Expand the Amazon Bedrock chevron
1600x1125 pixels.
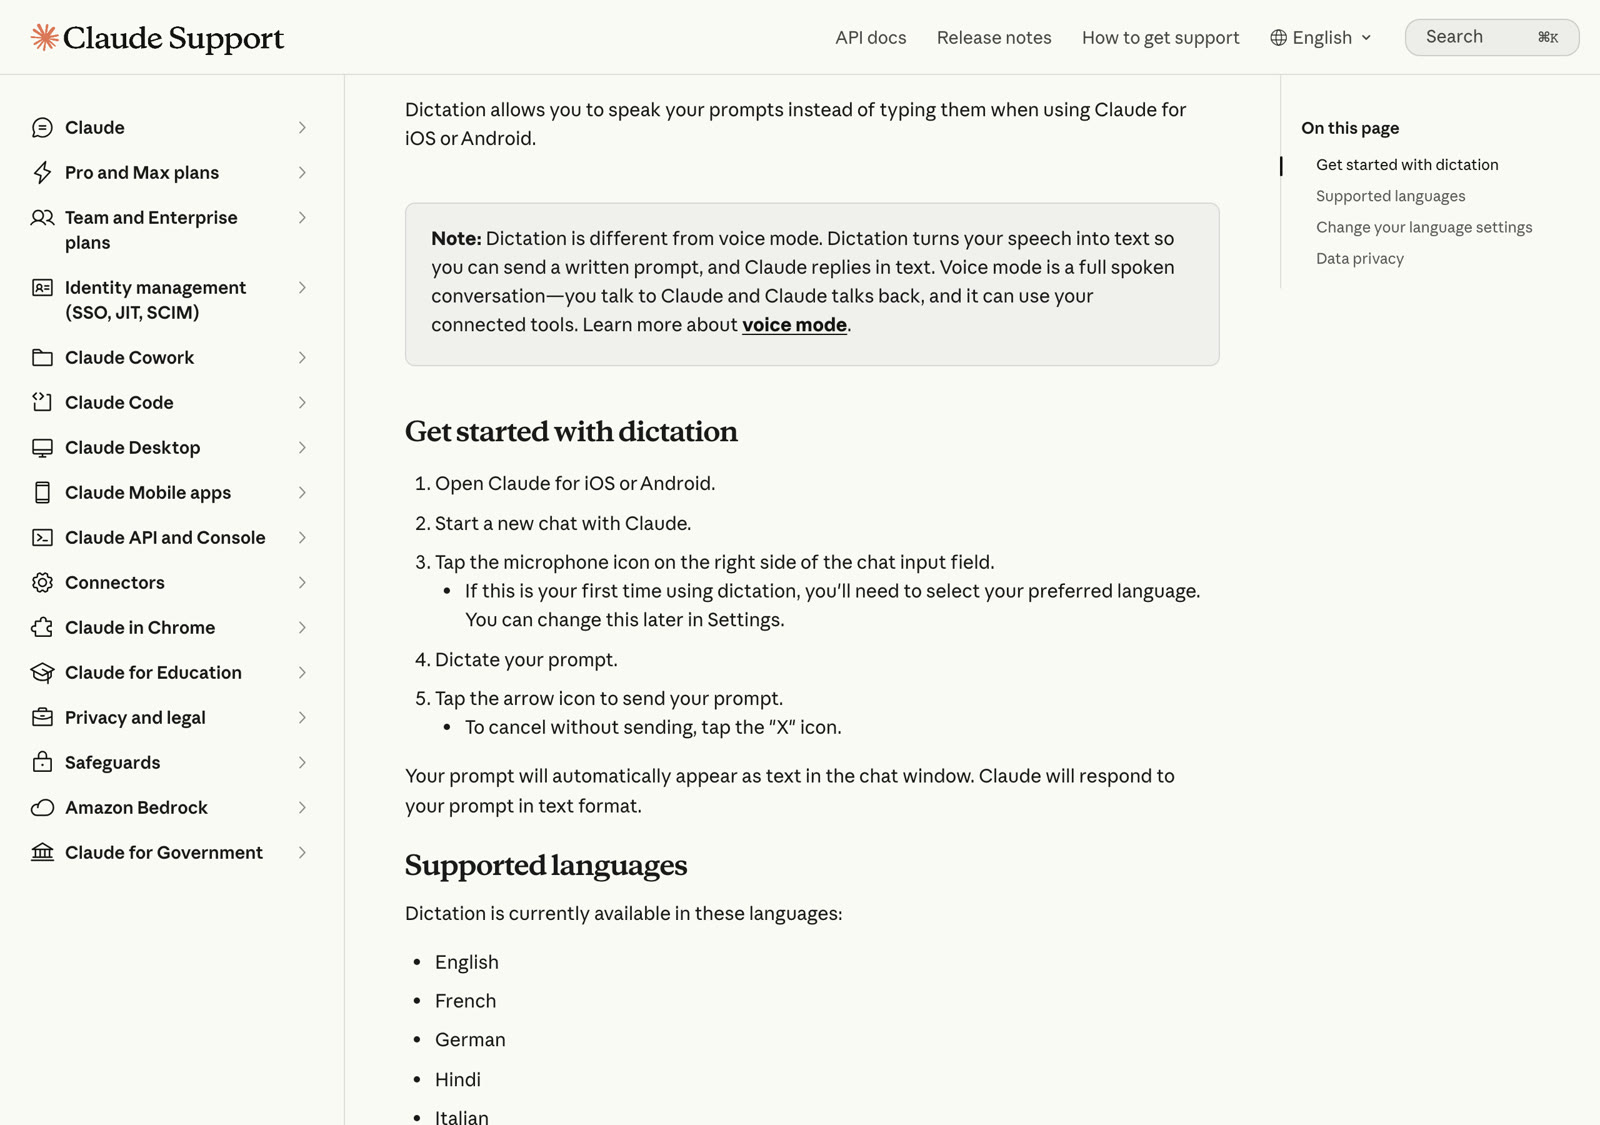[302, 807]
